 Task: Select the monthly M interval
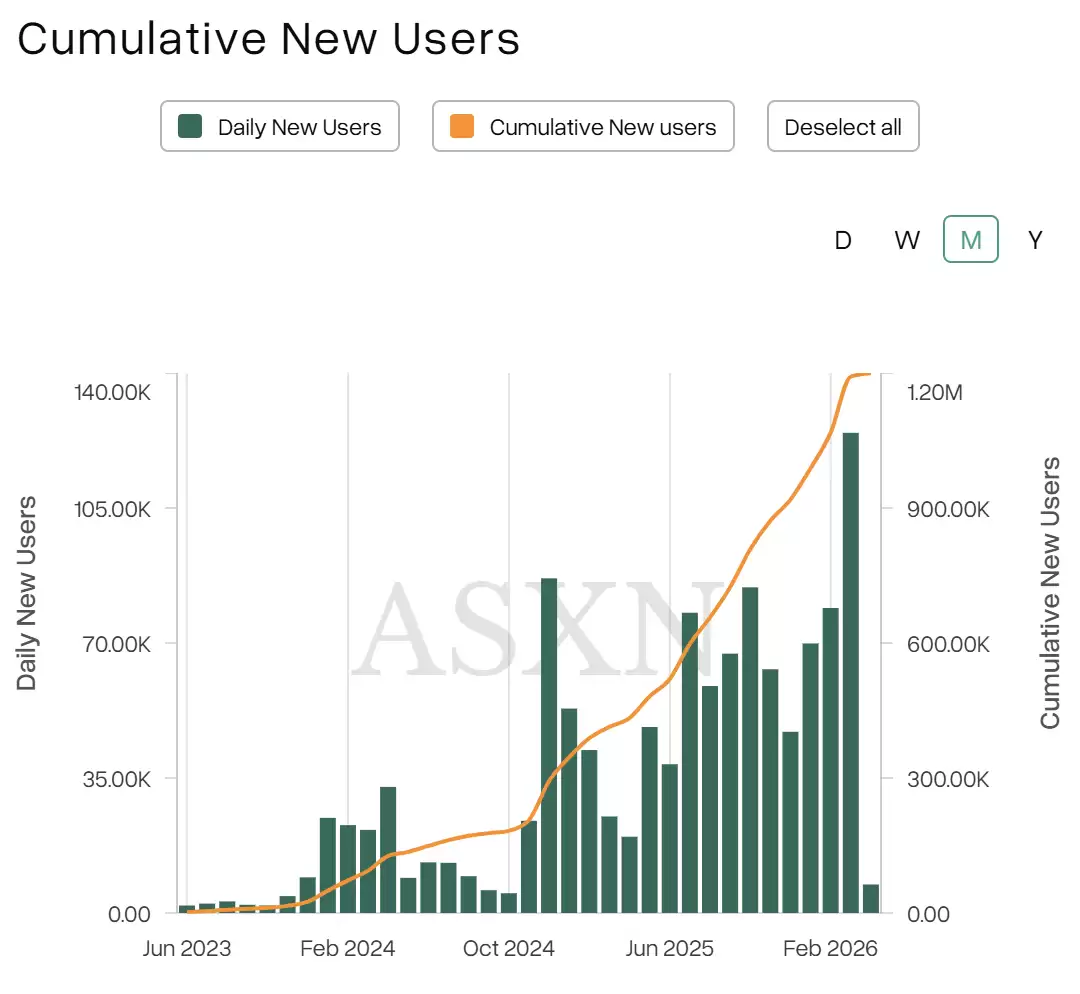[970, 239]
